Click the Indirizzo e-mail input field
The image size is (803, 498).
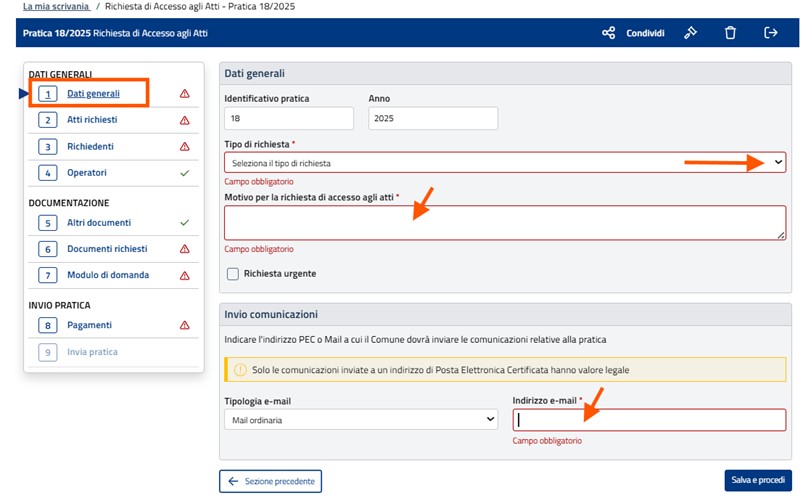pyautogui.click(x=649, y=420)
